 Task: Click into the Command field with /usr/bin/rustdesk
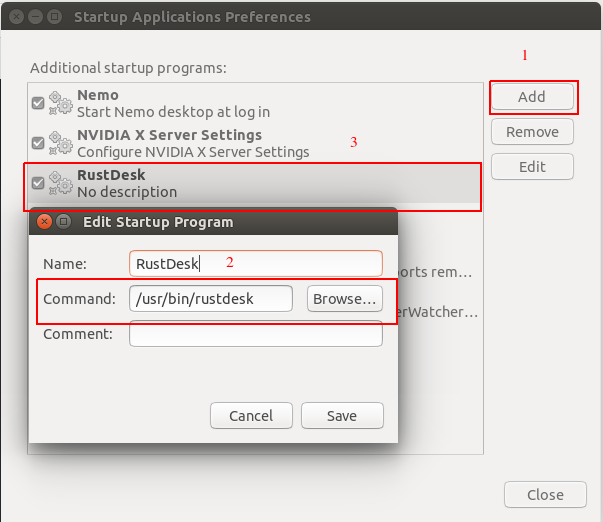click(x=211, y=299)
